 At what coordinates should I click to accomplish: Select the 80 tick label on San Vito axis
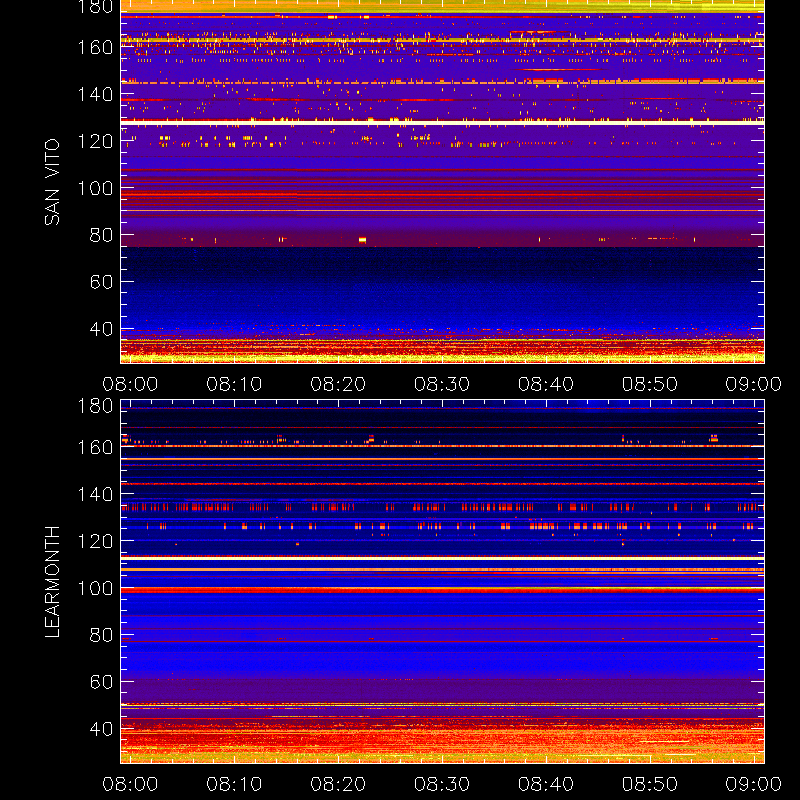[x=101, y=235]
